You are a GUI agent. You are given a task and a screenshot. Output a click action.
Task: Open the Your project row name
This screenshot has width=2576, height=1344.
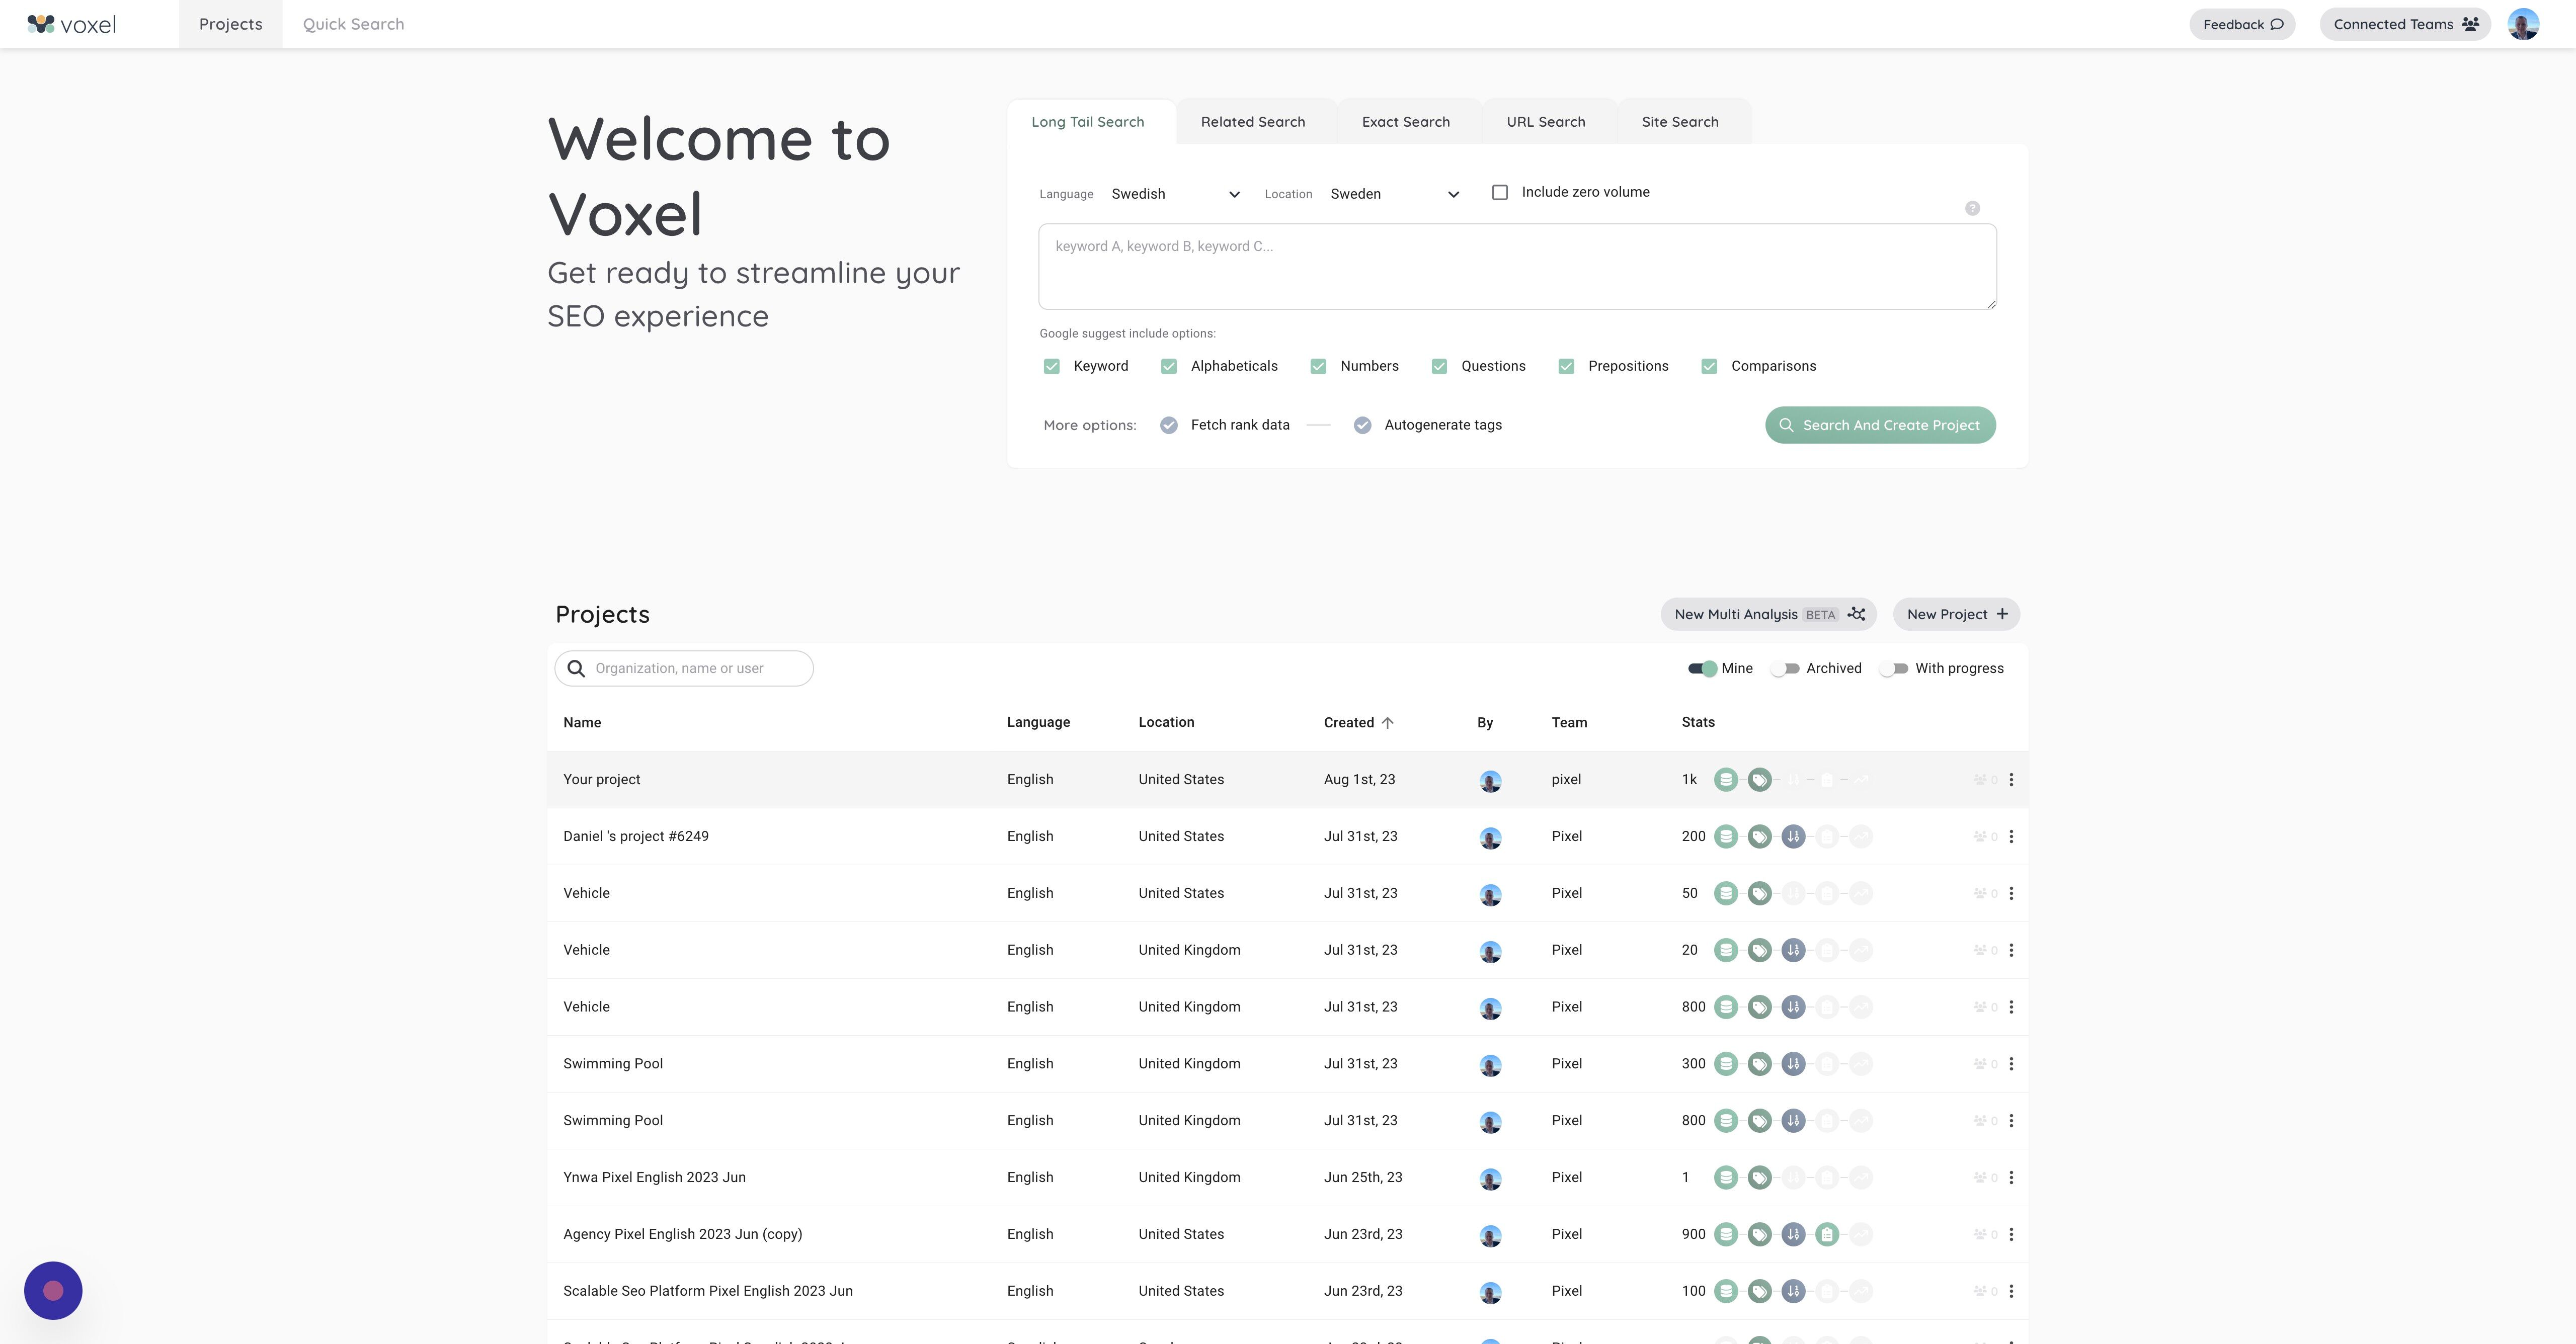tap(602, 779)
